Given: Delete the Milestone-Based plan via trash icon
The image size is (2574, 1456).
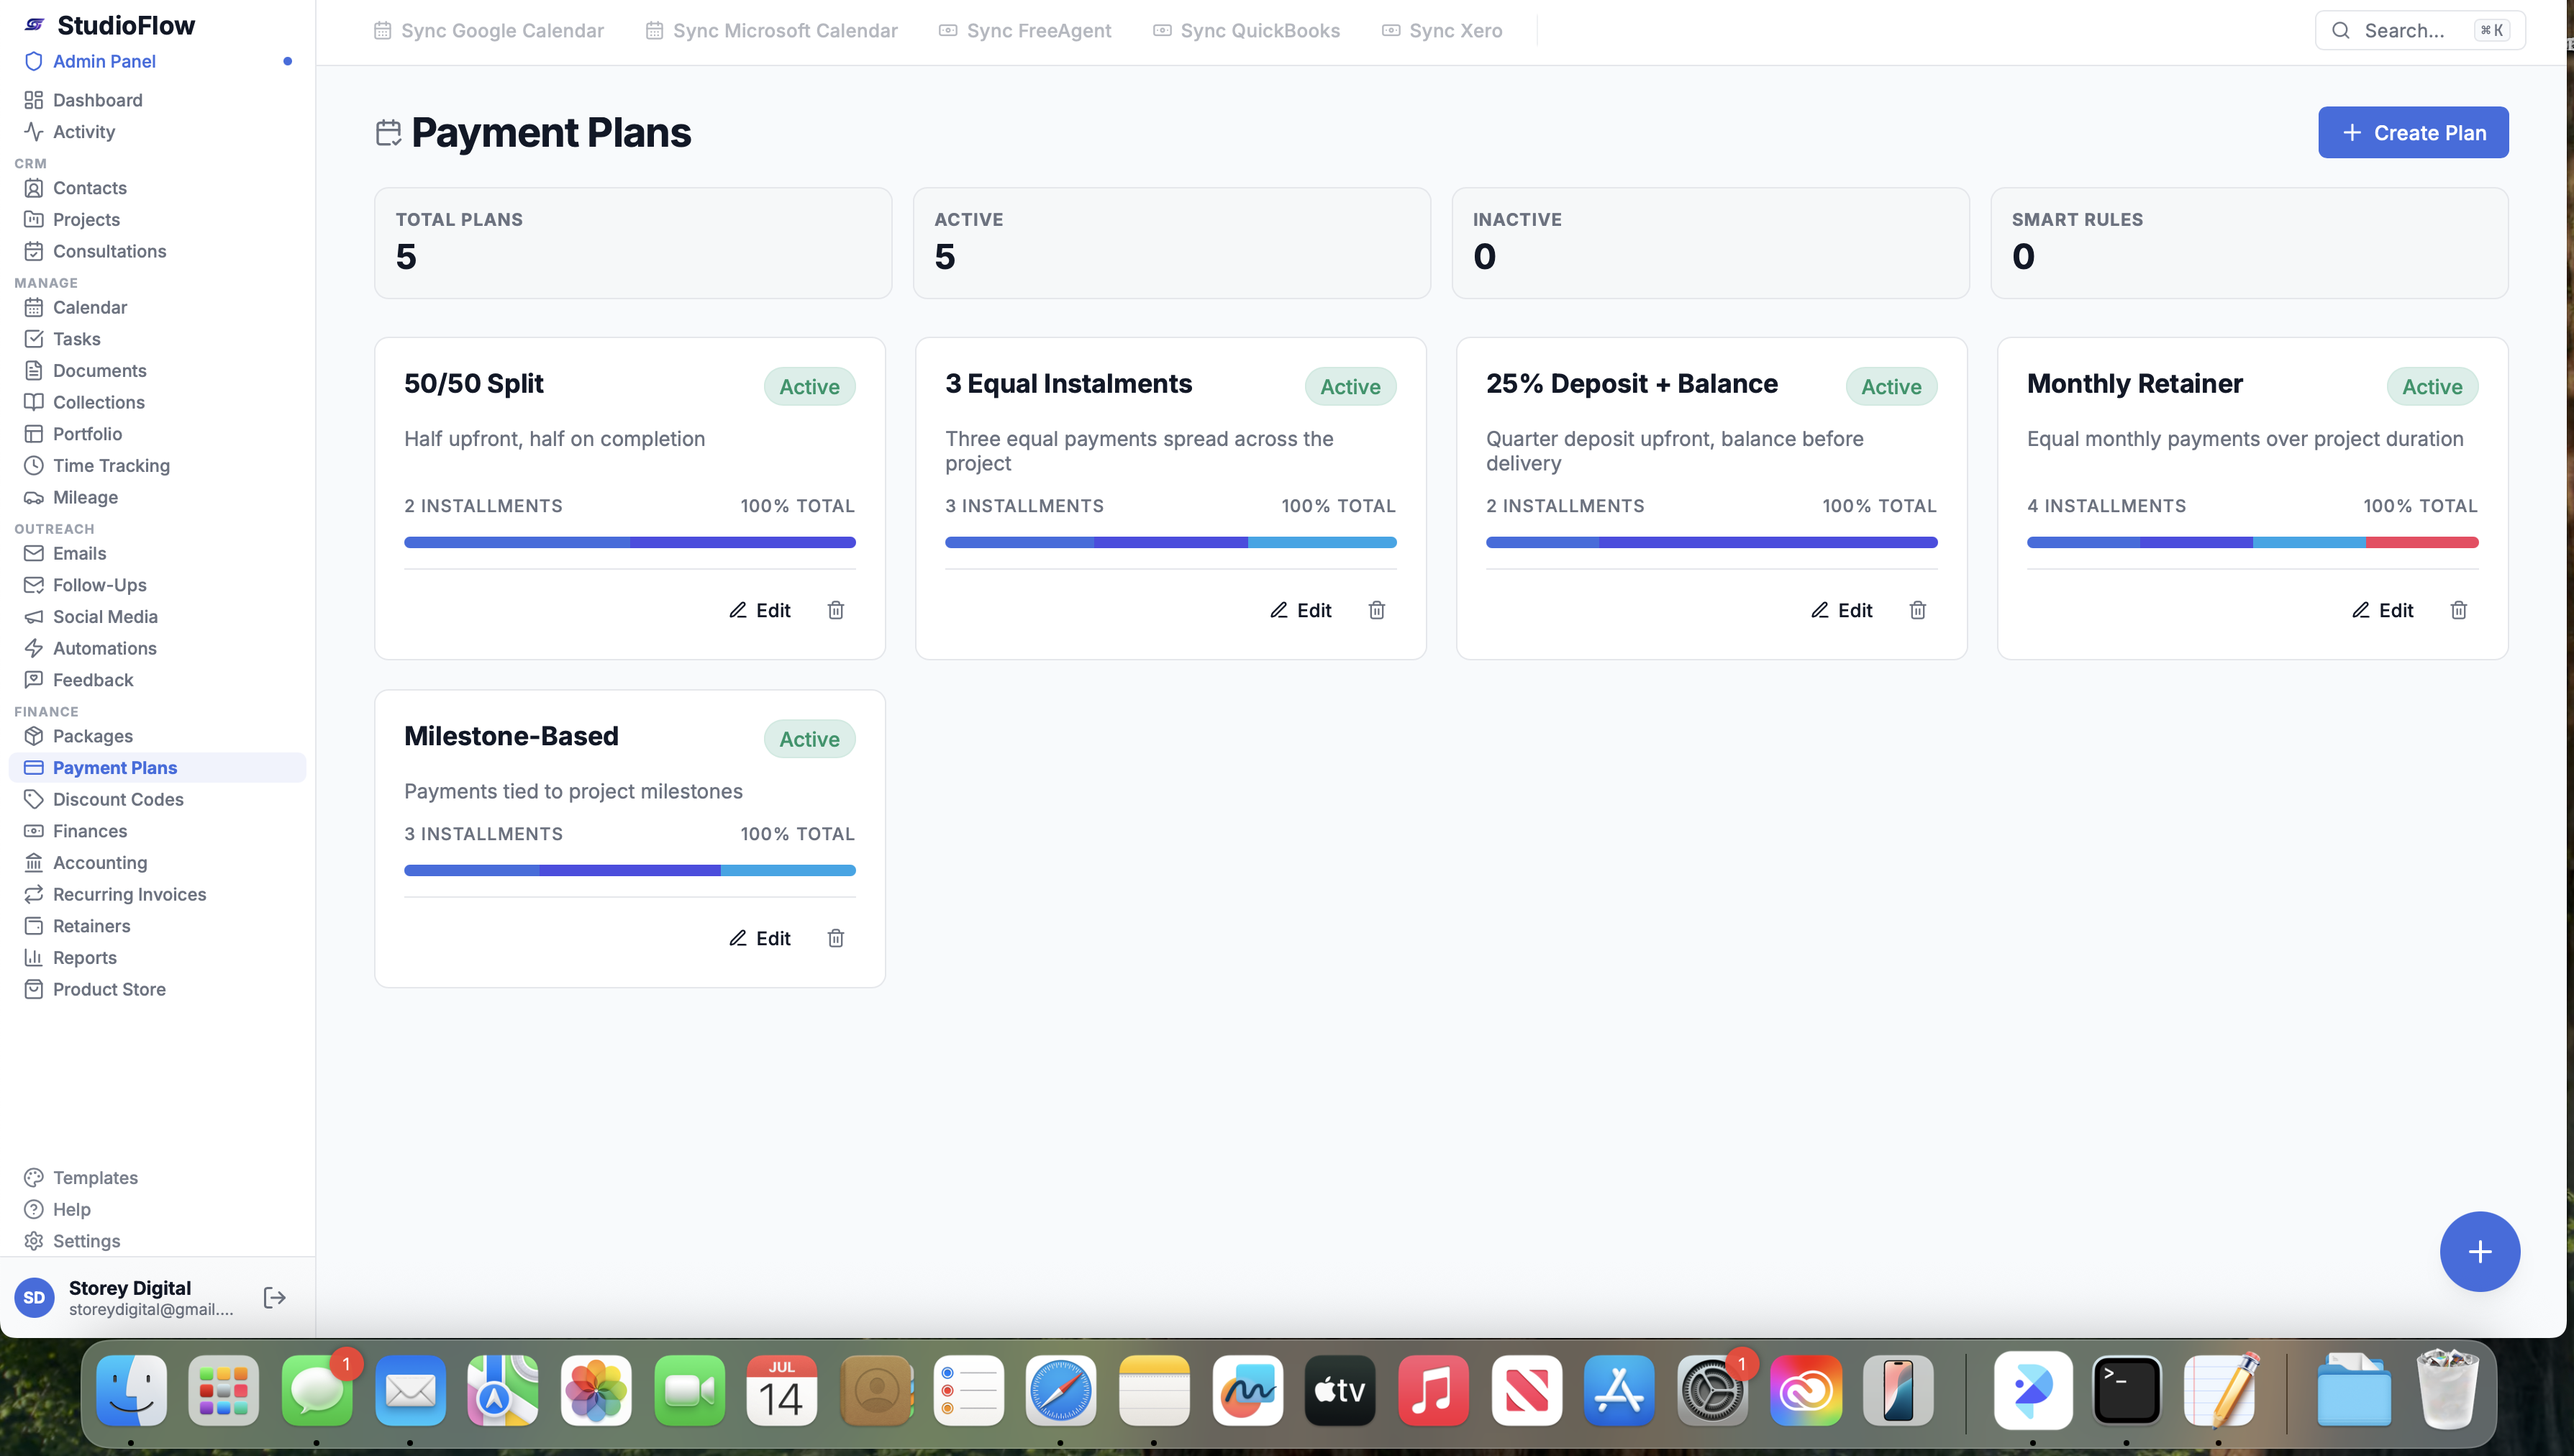Looking at the screenshot, I should click(x=836, y=938).
